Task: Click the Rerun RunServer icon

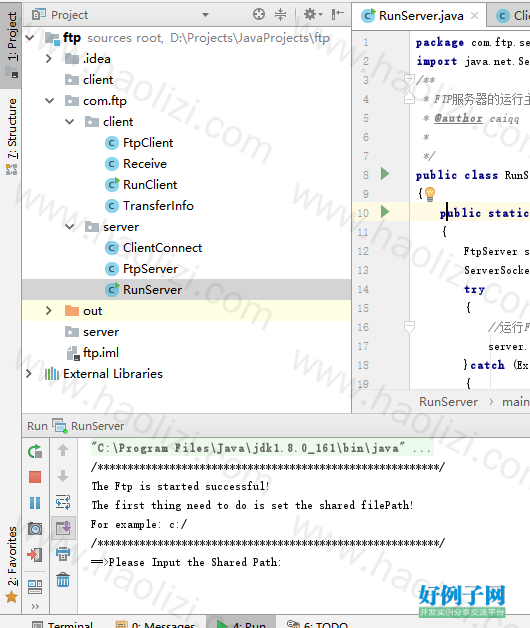Action: click(35, 451)
